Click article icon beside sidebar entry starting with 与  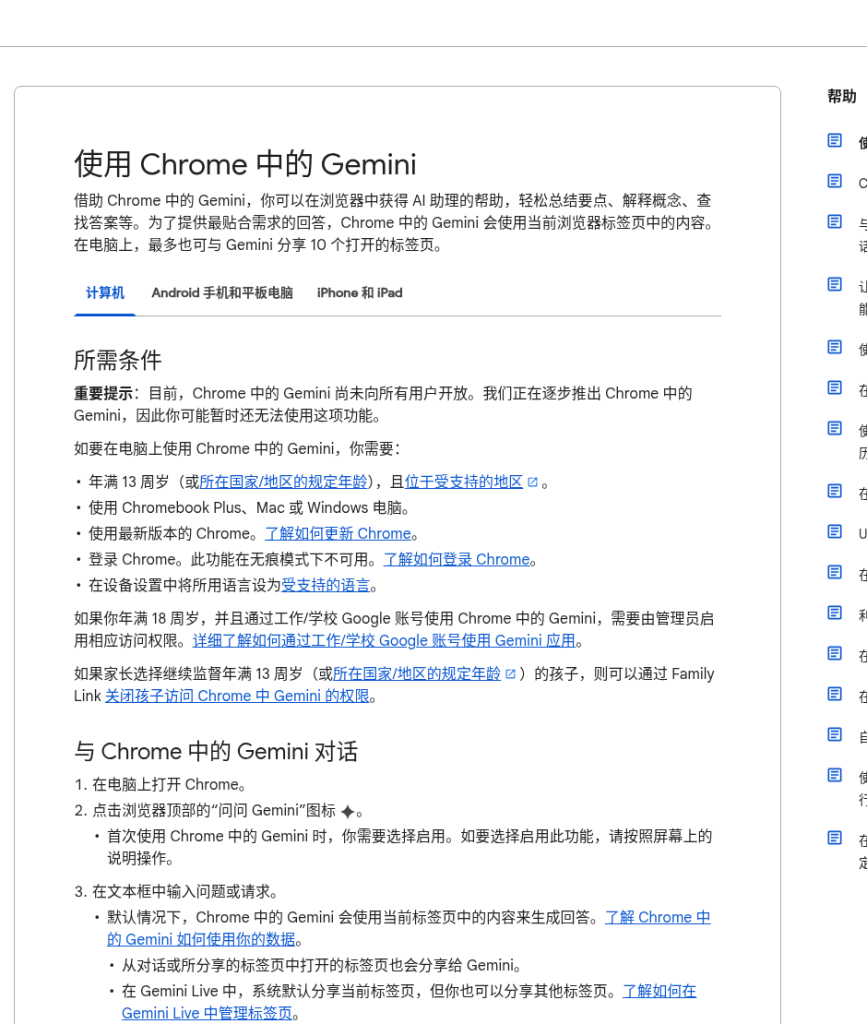(x=834, y=221)
